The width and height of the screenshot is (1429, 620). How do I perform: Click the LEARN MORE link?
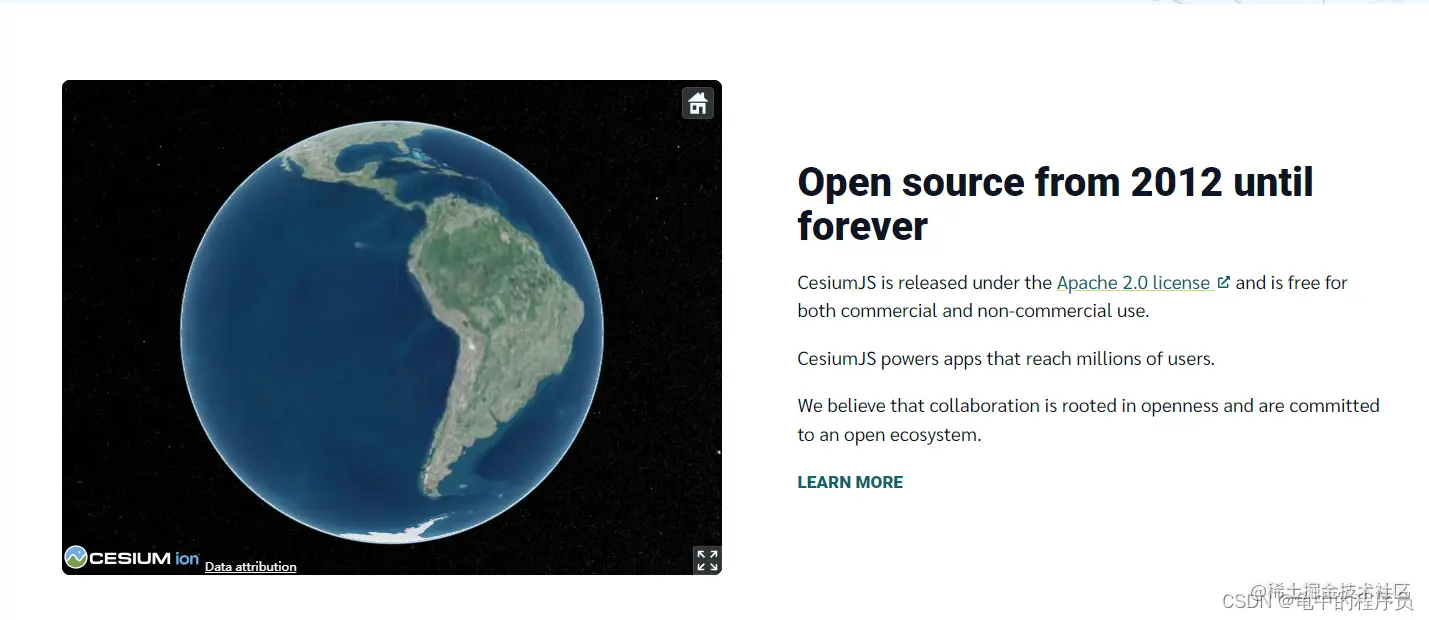click(x=850, y=482)
